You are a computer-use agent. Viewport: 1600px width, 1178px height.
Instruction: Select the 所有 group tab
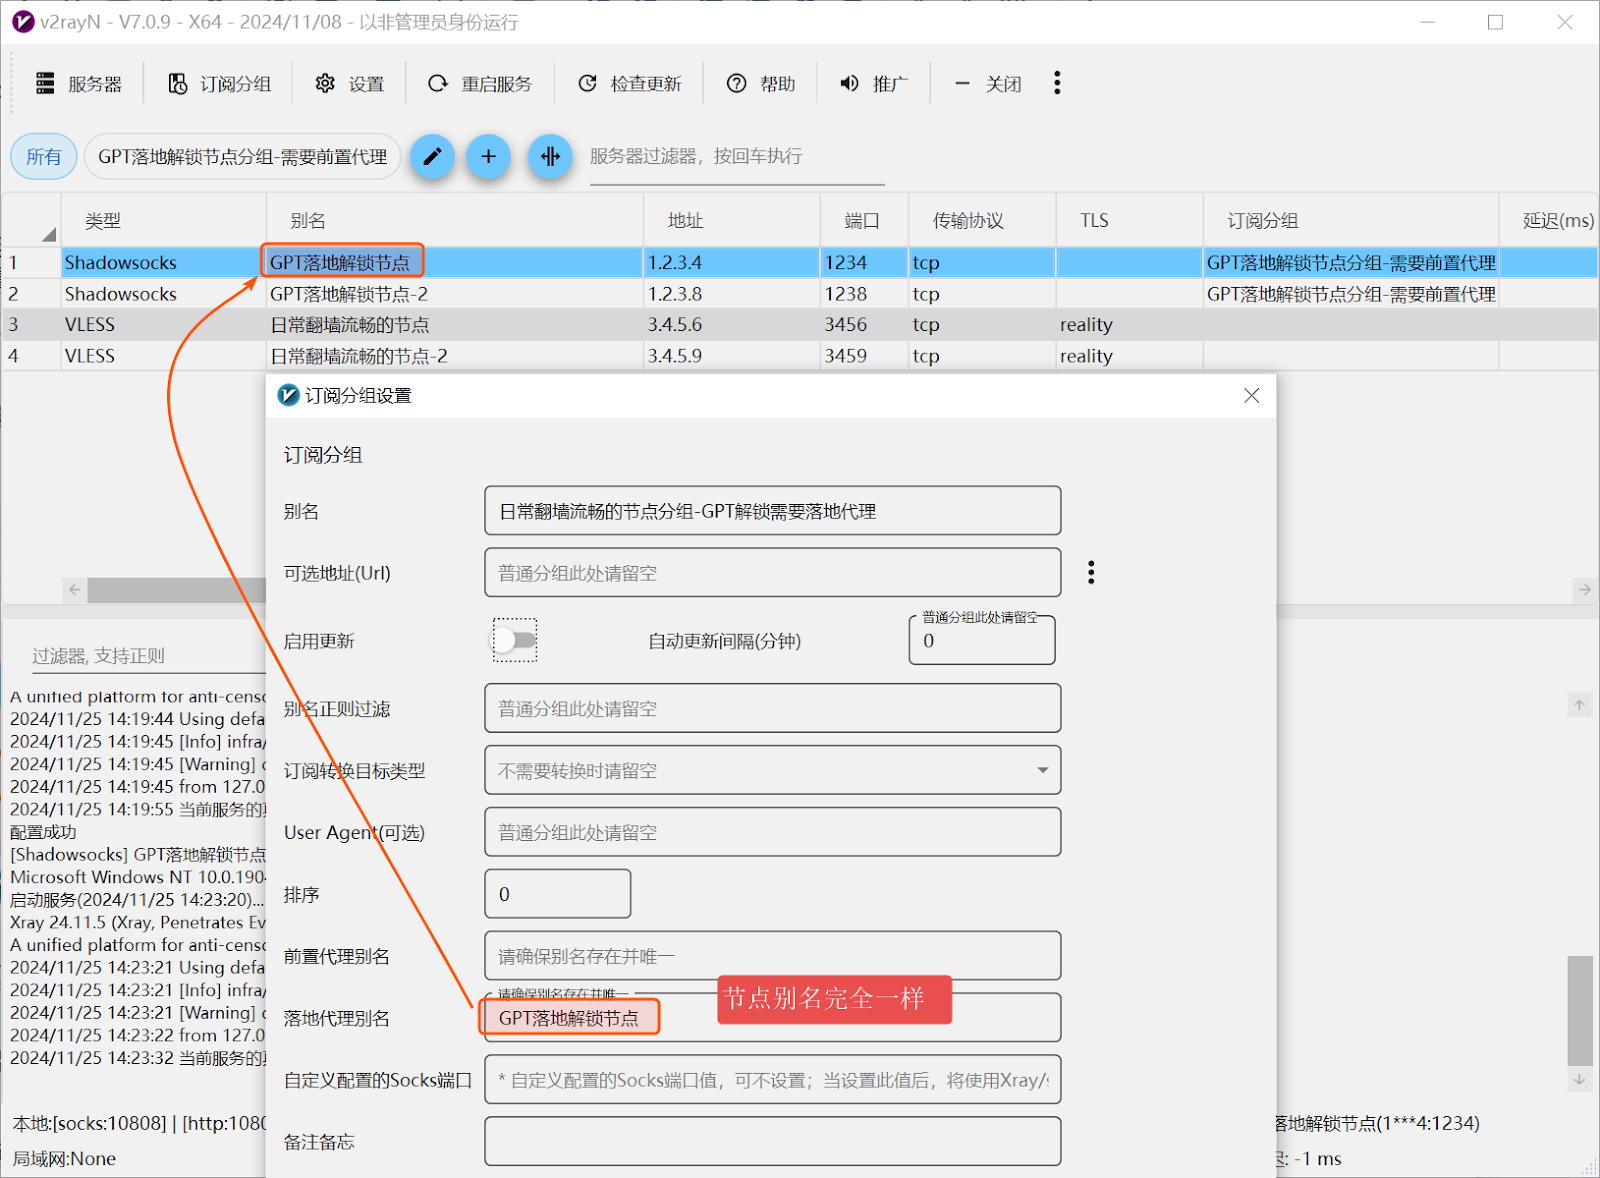click(44, 157)
